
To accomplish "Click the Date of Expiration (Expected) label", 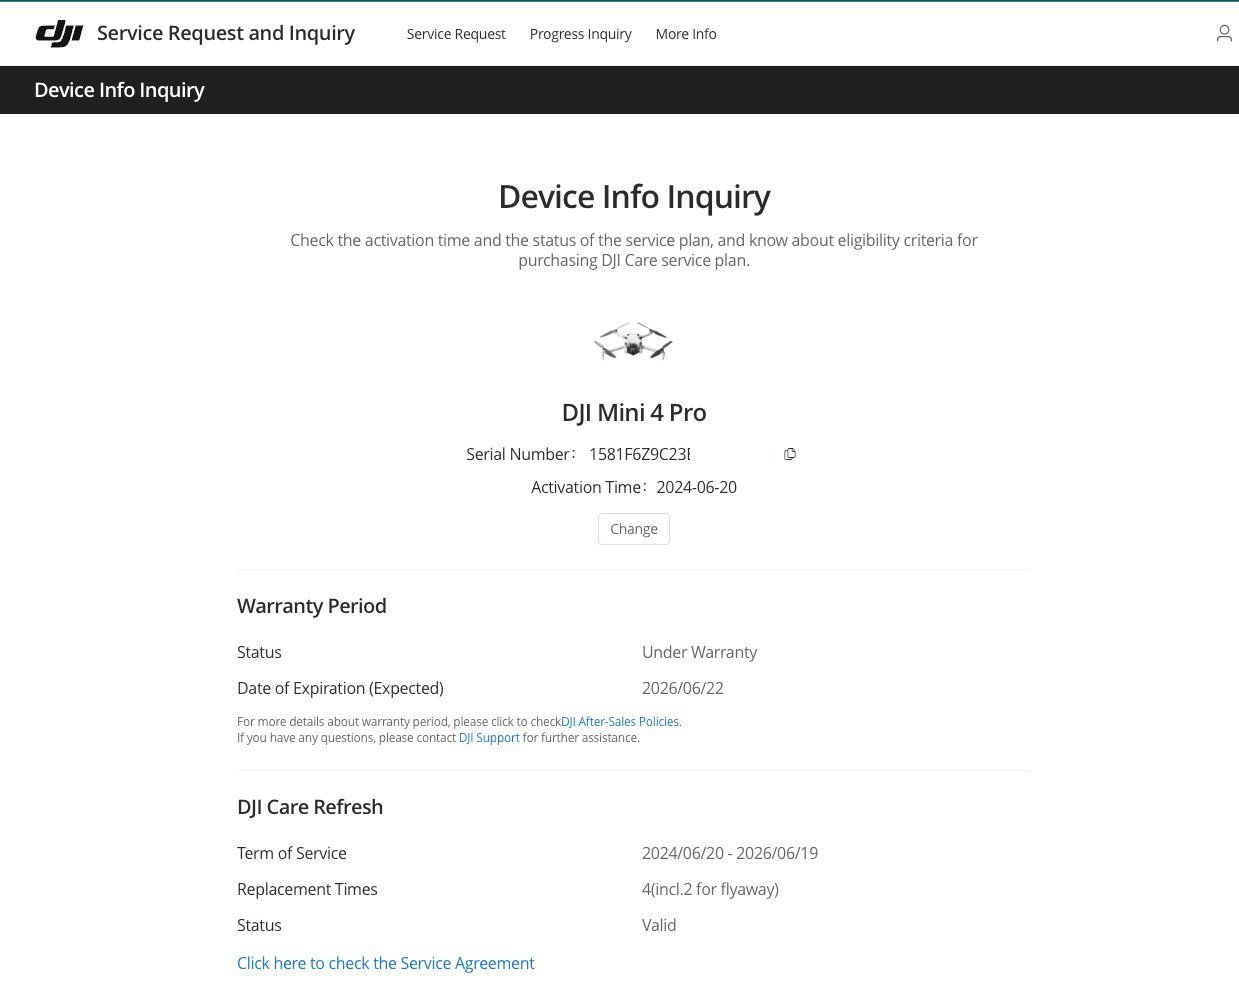I will 340,688.
